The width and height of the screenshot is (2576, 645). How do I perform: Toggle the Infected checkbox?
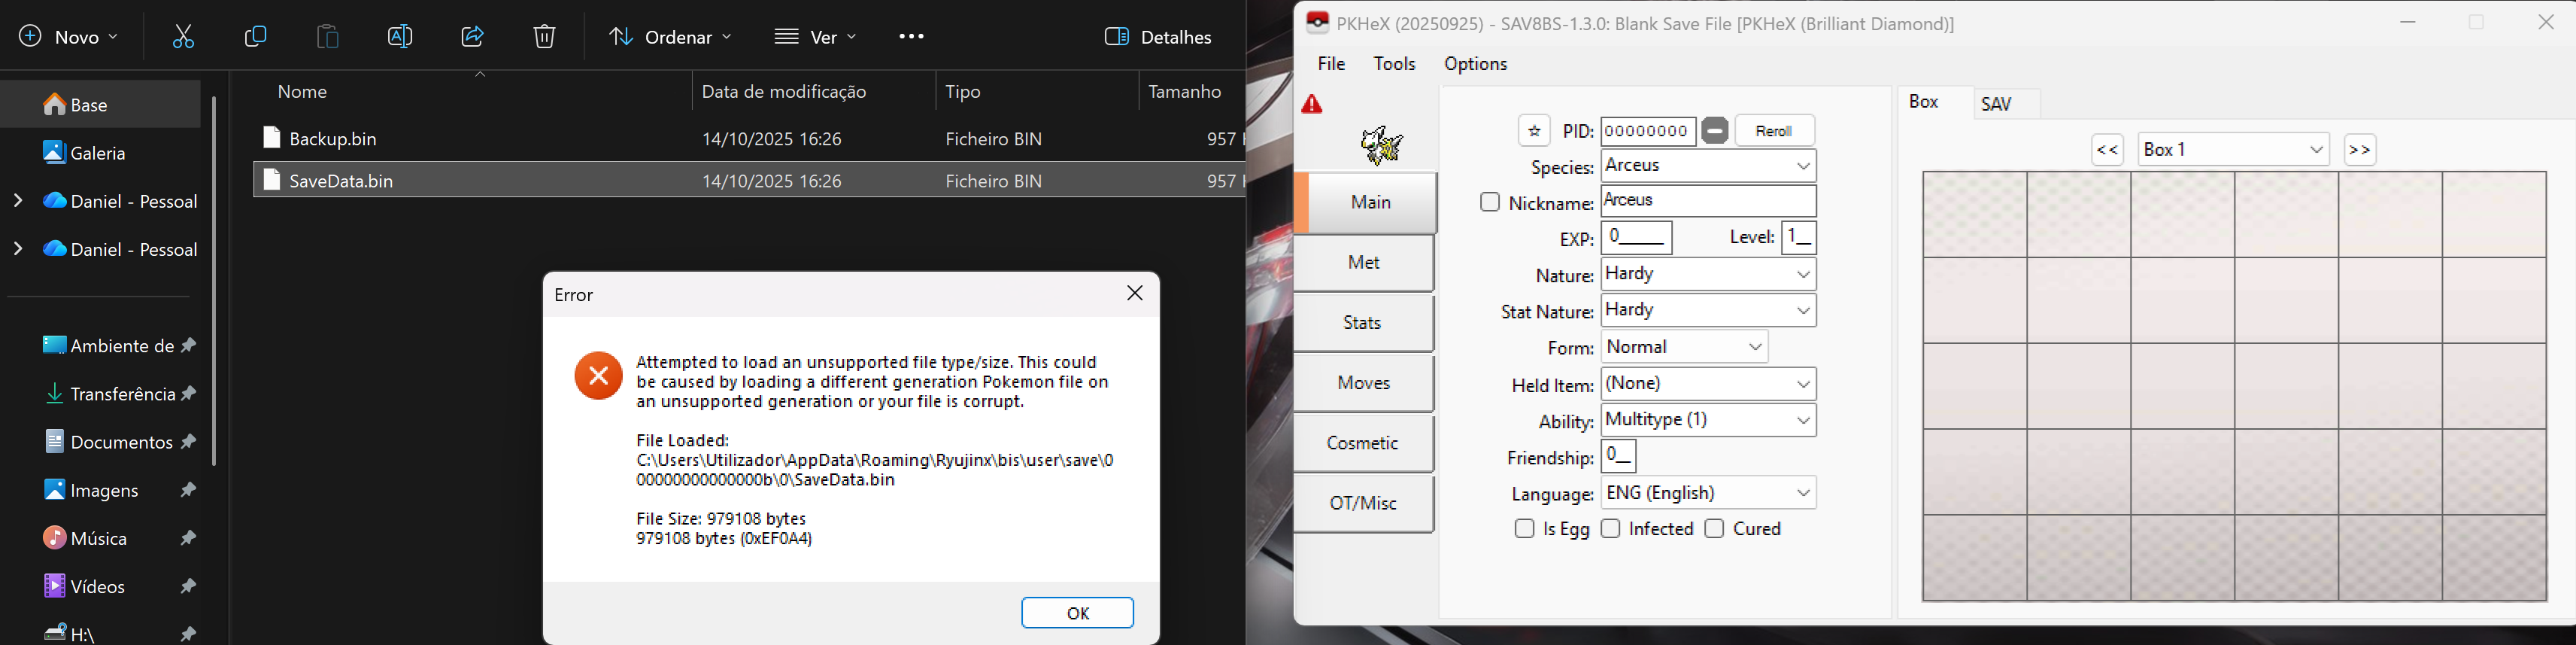[1611, 529]
